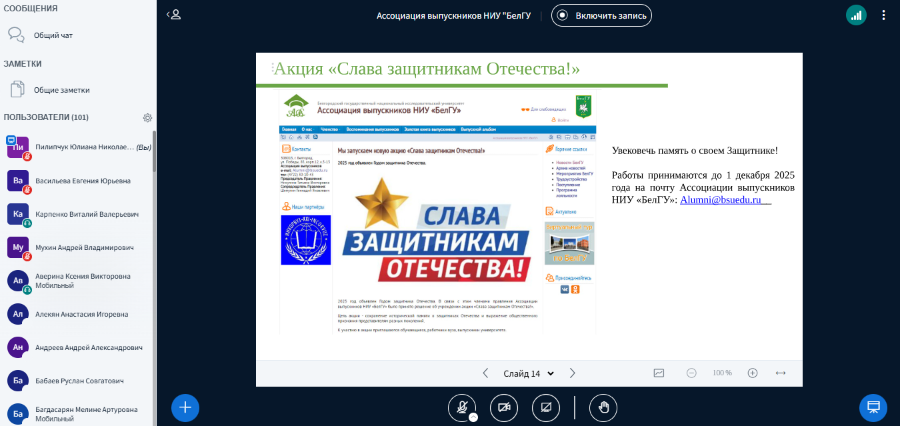
Task: Zoom in the slide
Action: coord(752,373)
